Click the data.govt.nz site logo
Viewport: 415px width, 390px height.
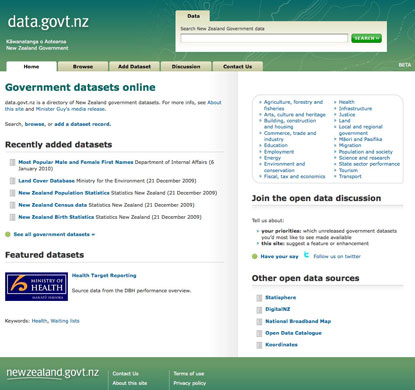[48, 22]
